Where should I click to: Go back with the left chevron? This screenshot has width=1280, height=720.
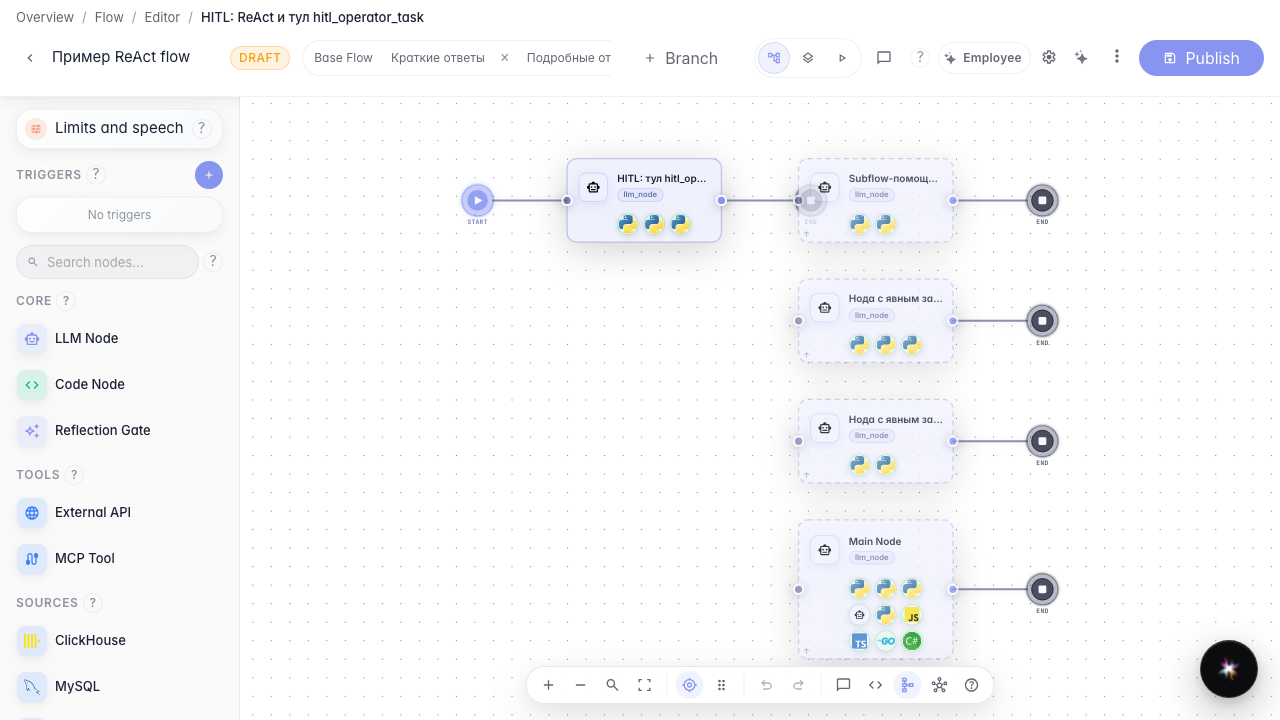(x=30, y=58)
